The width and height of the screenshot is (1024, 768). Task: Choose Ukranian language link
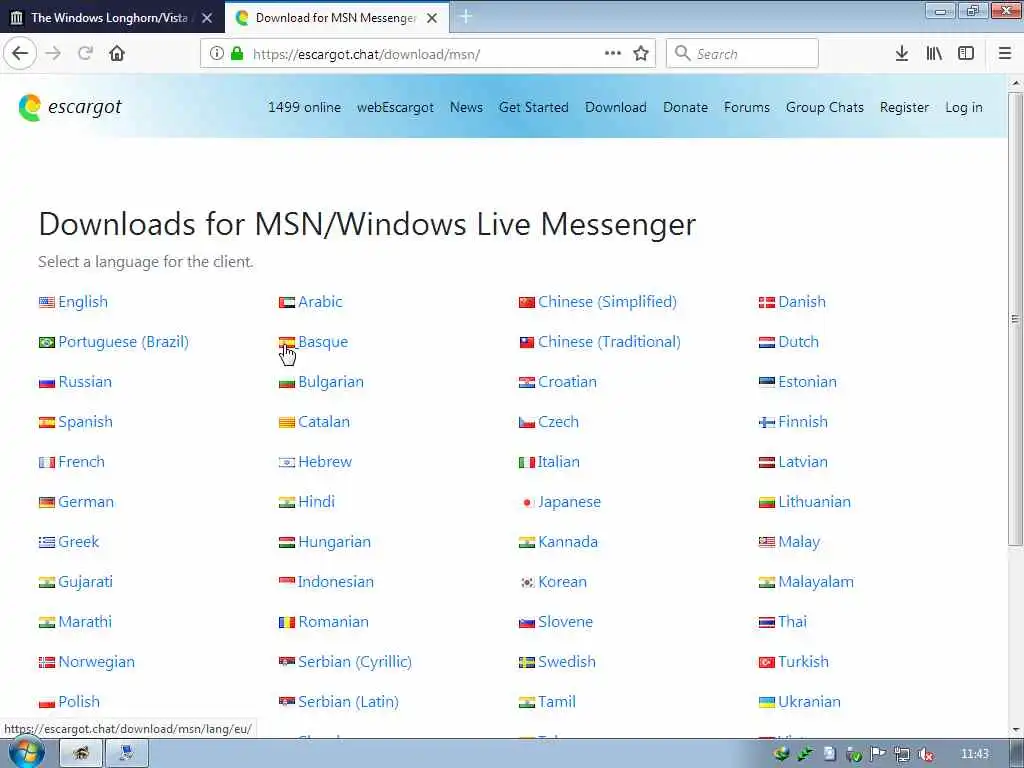coord(810,701)
